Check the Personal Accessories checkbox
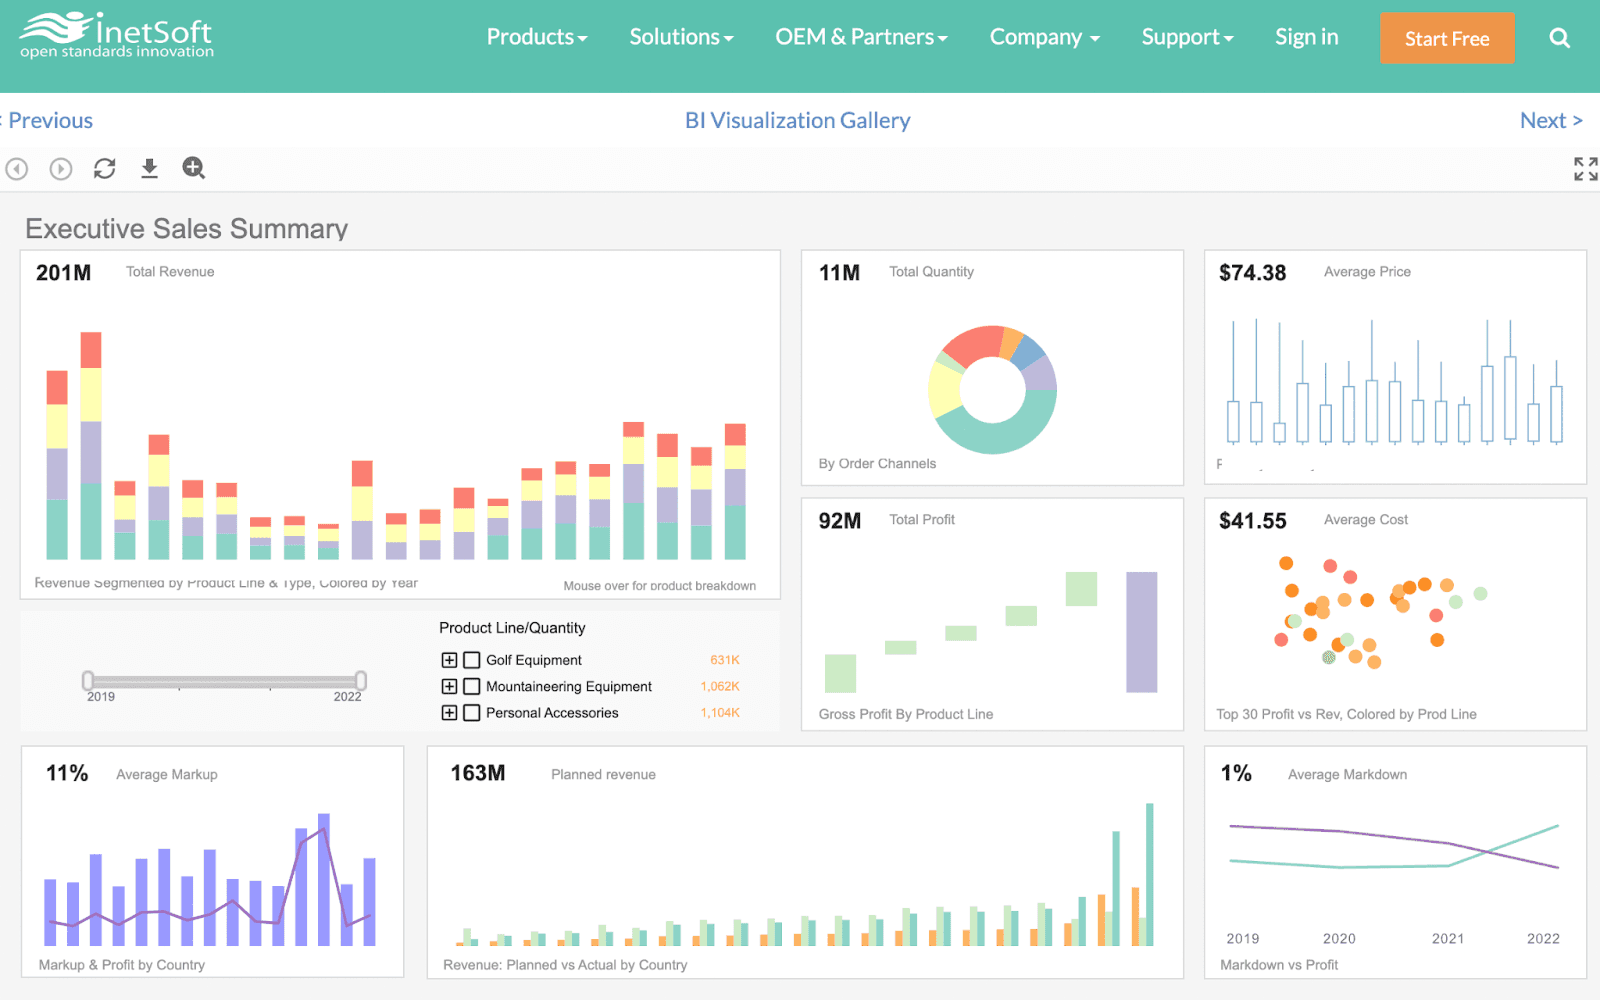The height and width of the screenshot is (1000, 1600). pyautogui.click(x=472, y=713)
